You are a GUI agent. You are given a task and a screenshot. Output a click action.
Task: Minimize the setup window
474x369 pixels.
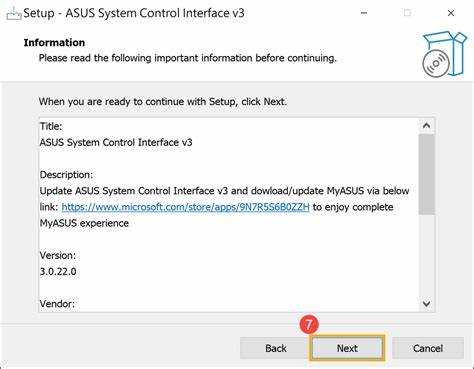point(364,13)
